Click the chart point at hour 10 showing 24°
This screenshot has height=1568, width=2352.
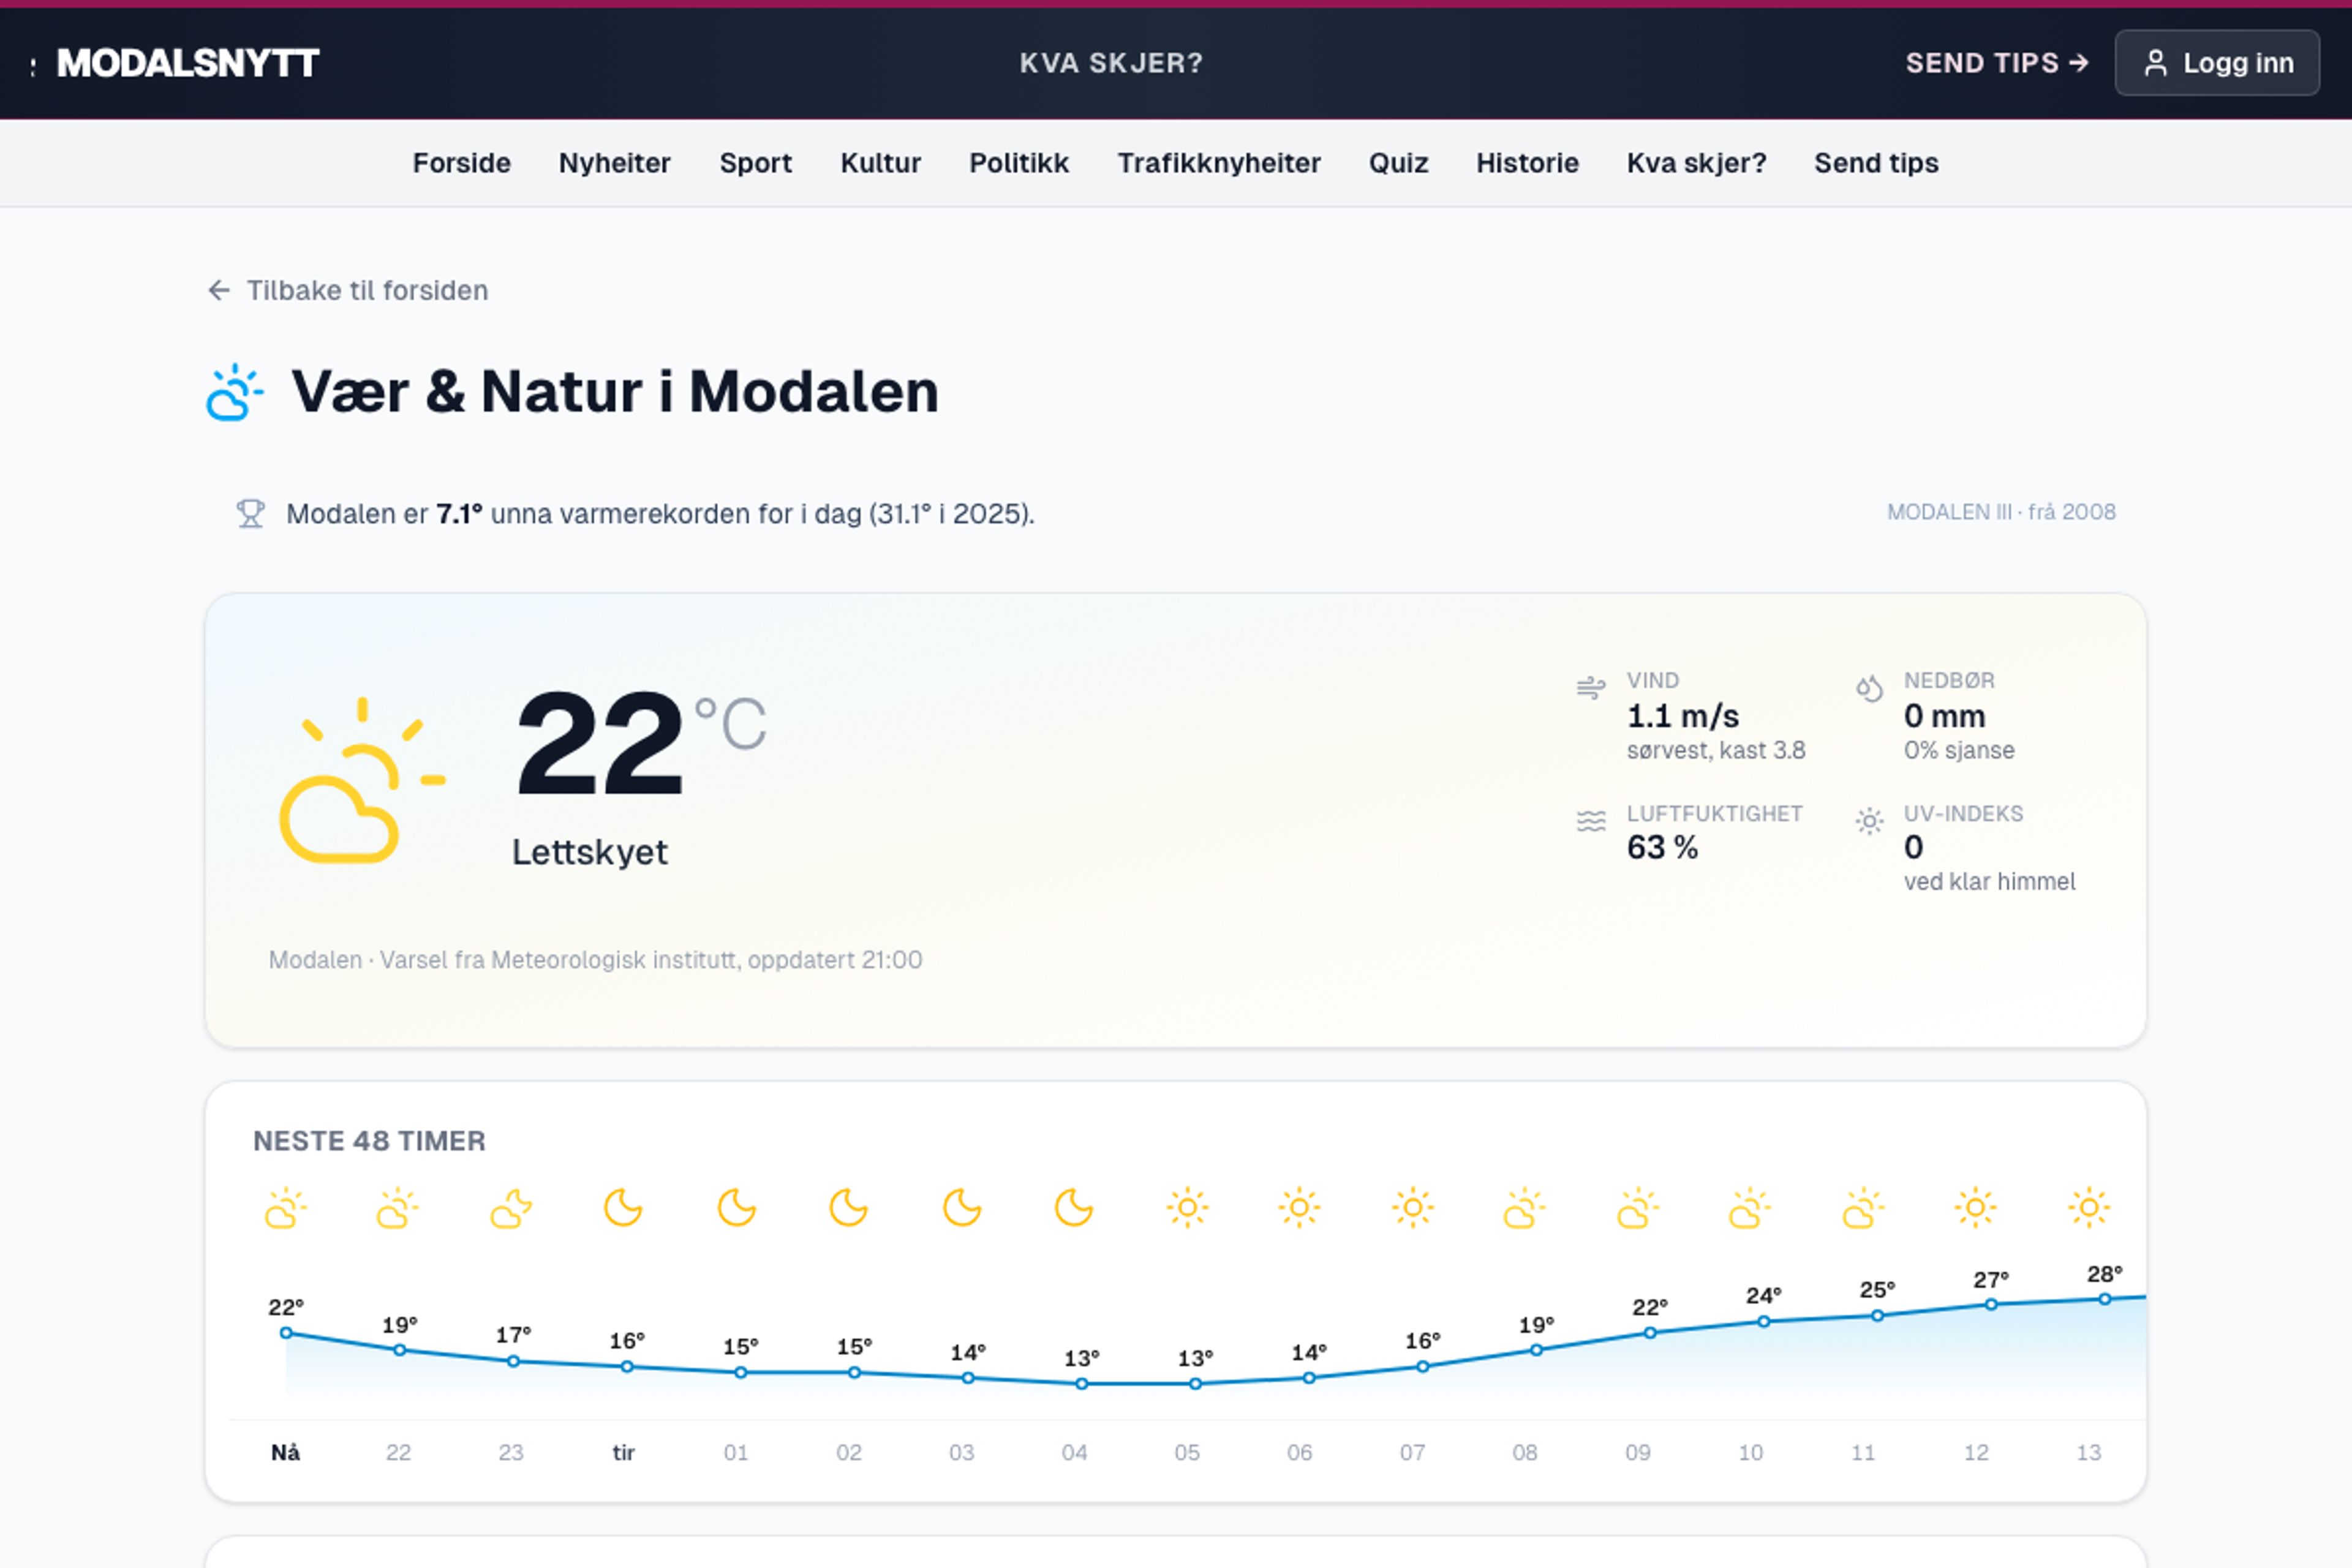click(x=1763, y=1322)
